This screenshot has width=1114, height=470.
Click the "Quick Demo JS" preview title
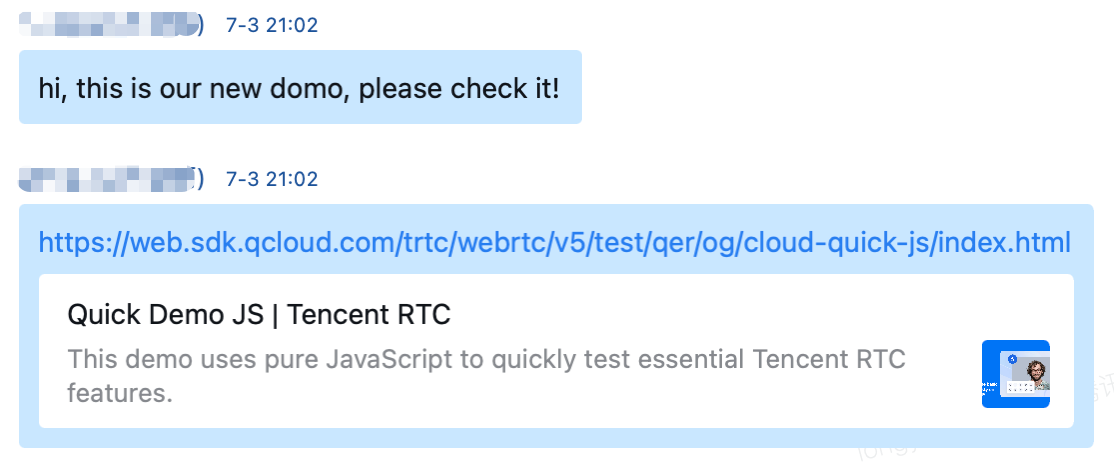coord(259,315)
